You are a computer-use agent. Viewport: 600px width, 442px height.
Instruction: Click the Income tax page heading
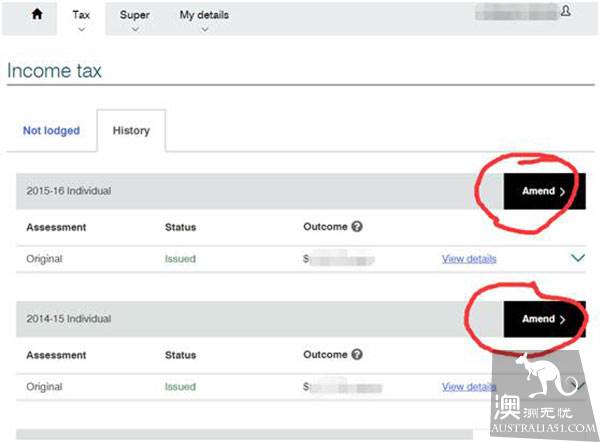[x=54, y=71]
